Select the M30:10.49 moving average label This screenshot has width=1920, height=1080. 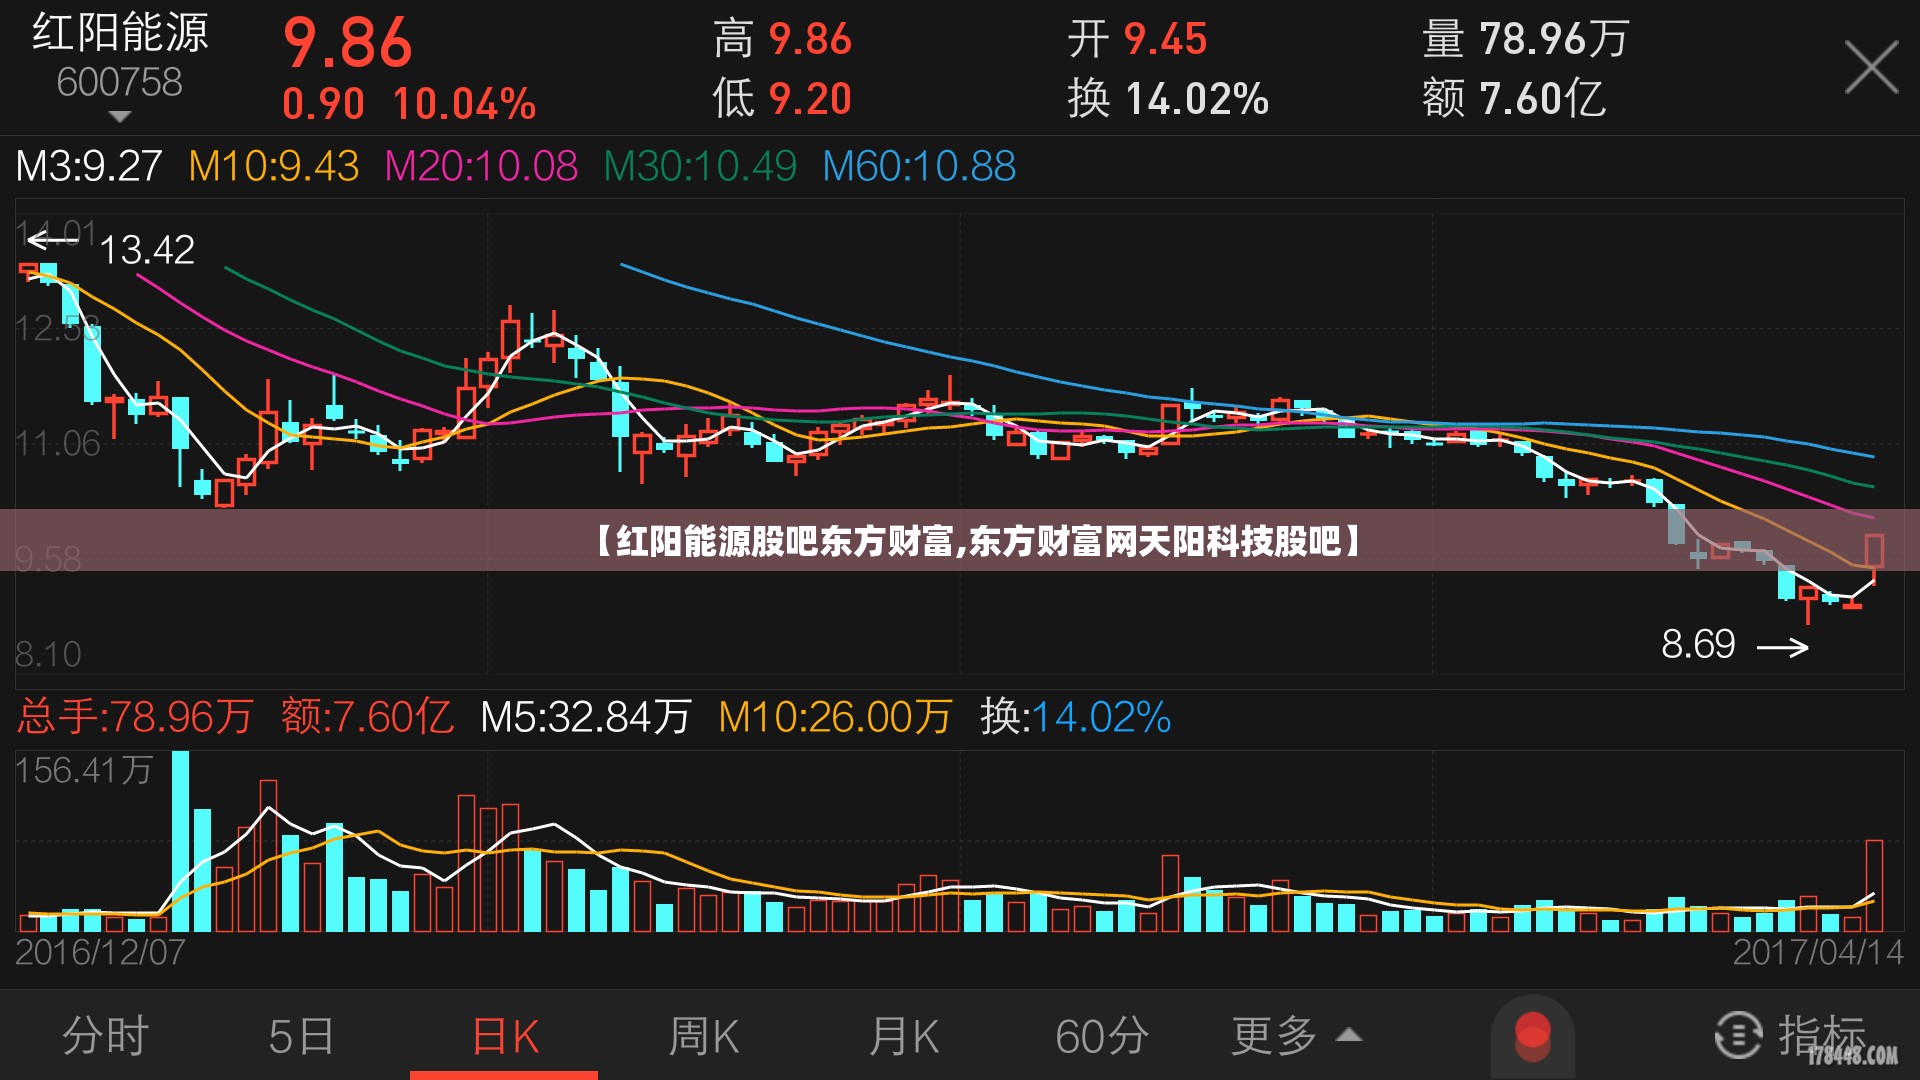coord(700,166)
